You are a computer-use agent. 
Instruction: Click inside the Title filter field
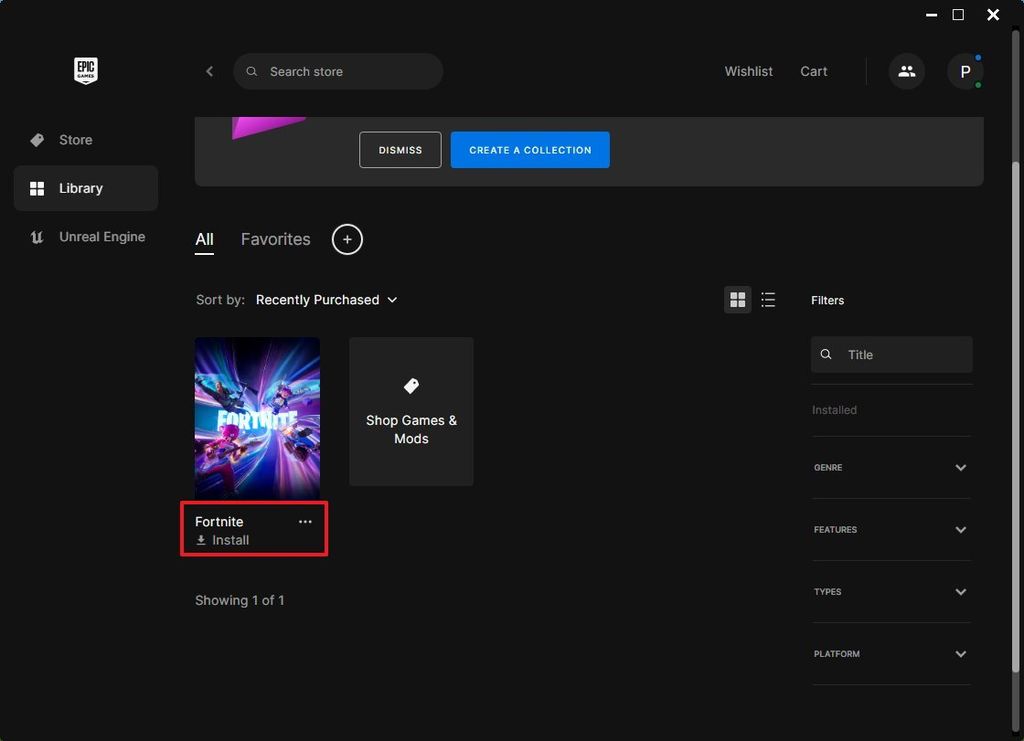tap(891, 354)
